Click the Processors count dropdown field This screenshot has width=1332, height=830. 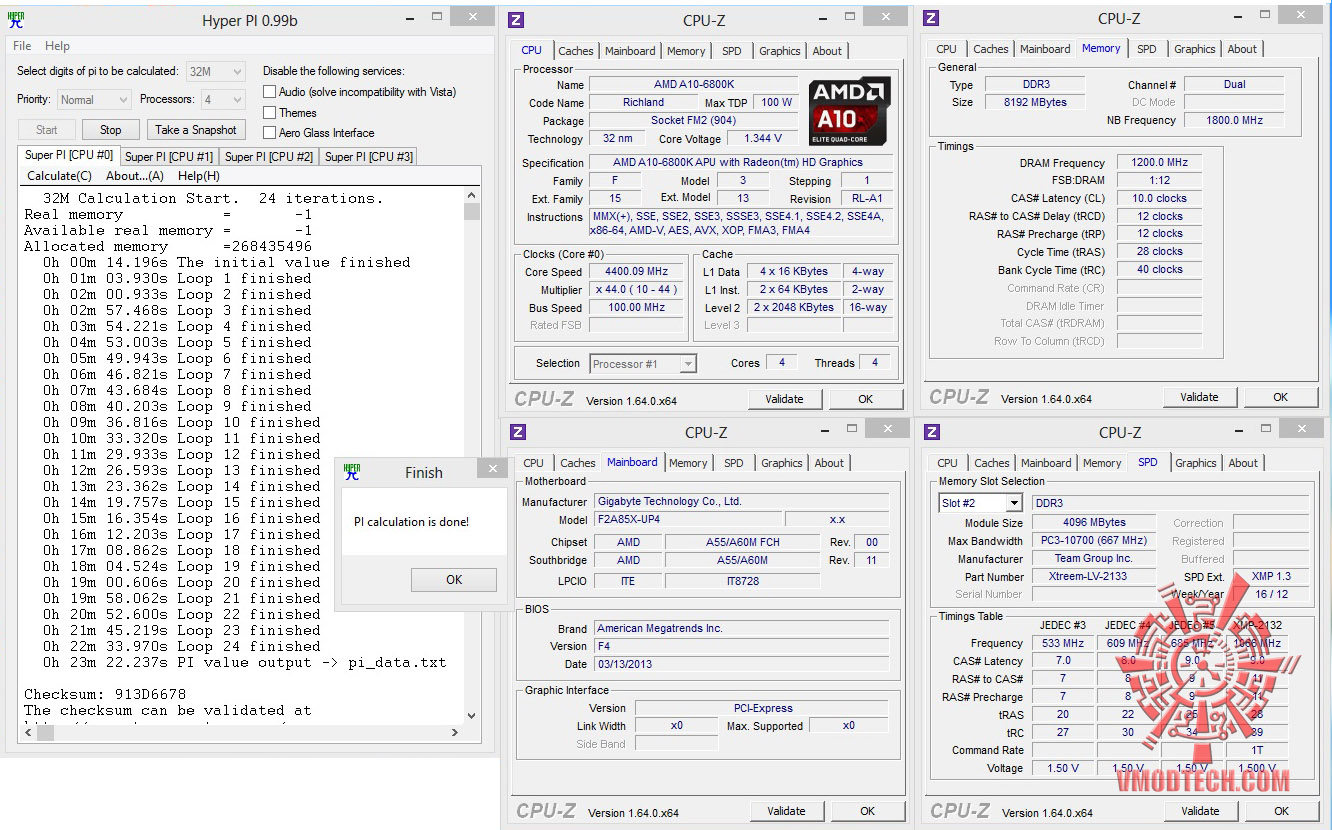tap(222, 100)
